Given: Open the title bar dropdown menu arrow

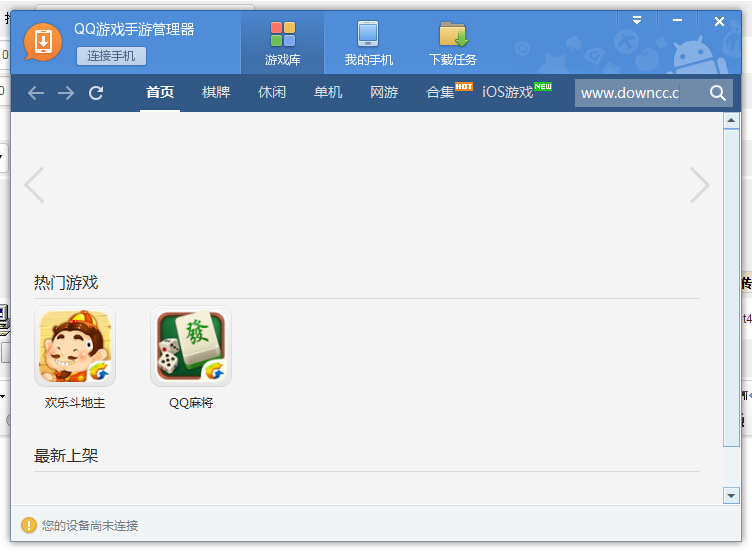Looking at the screenshot, I should point(637,20).
